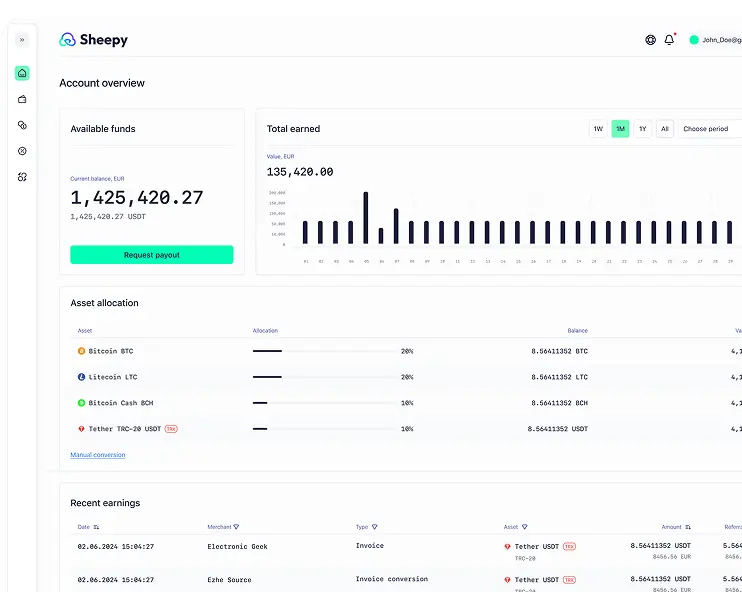
Task: Open the Home dashboard sidebar icon
Action: point(22,73)
